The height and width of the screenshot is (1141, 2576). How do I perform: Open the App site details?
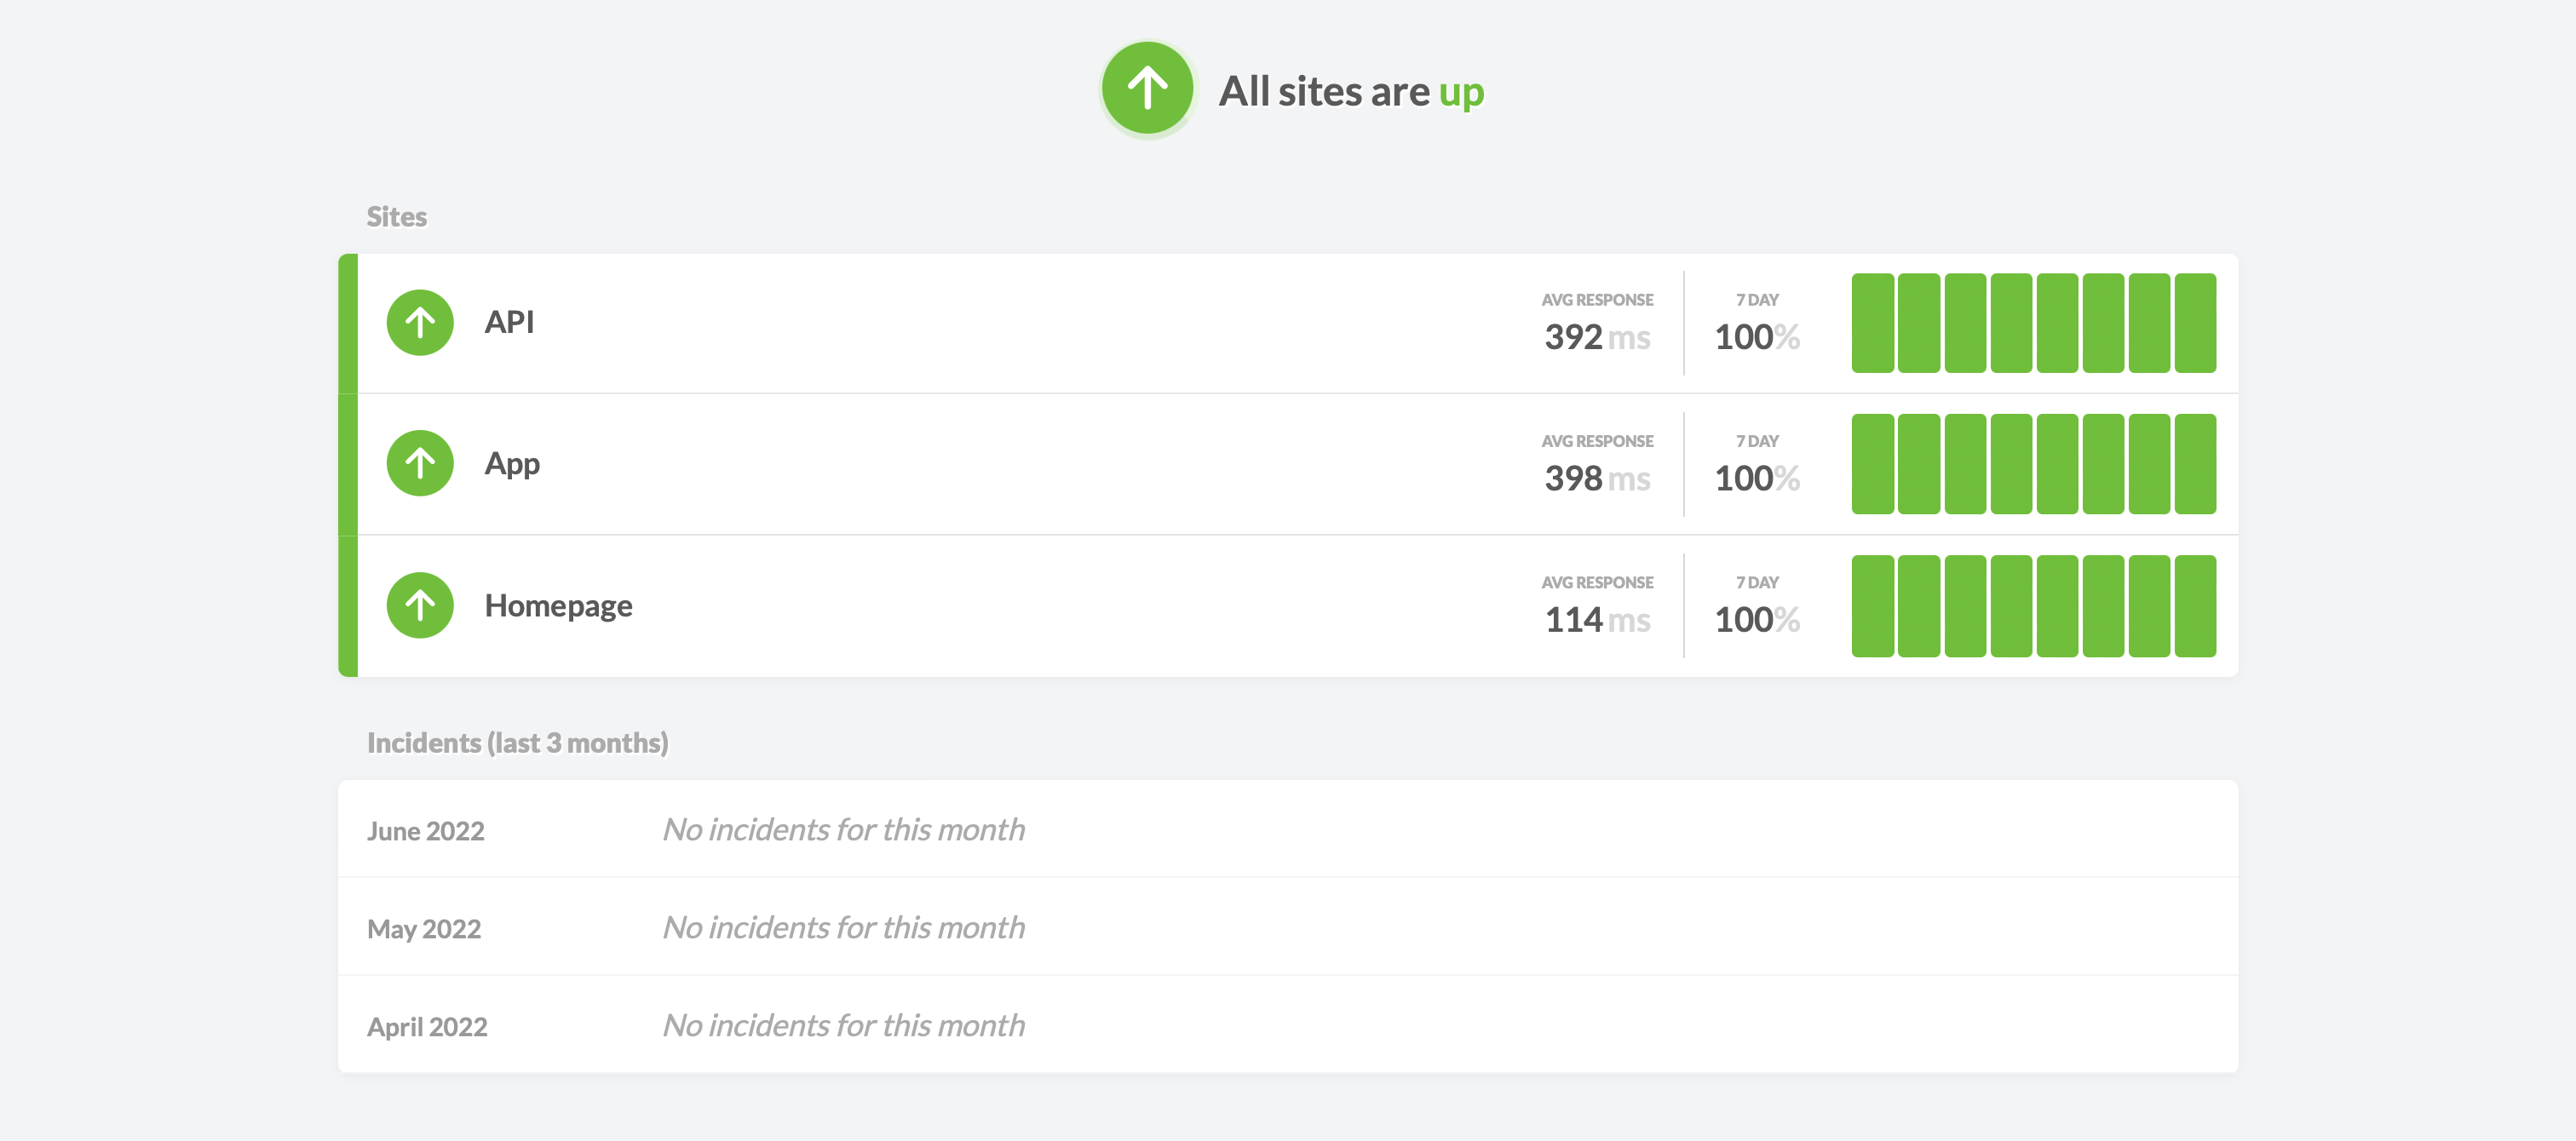[x=512, y=464]
